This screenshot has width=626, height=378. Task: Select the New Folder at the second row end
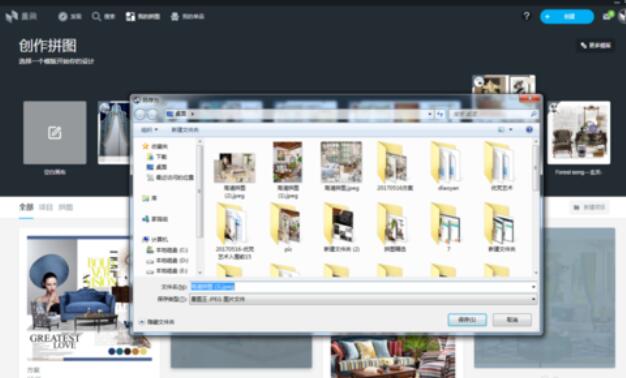point(501,228)
